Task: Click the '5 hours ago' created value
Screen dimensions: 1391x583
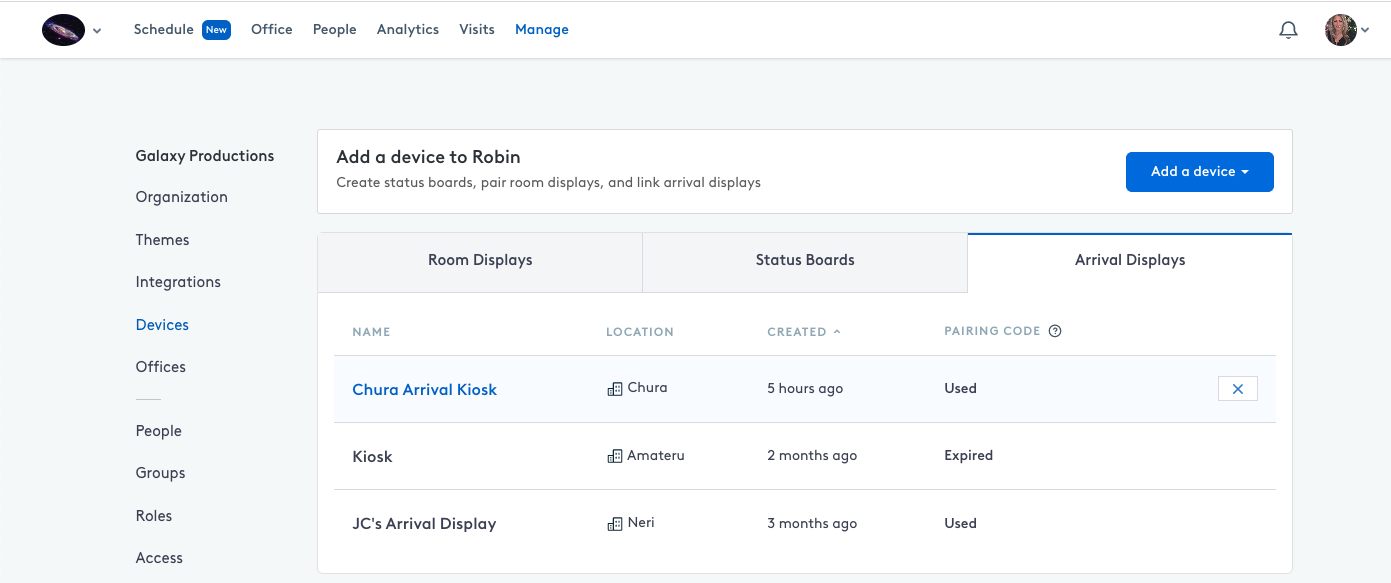Action: click(x=805, y=389)
